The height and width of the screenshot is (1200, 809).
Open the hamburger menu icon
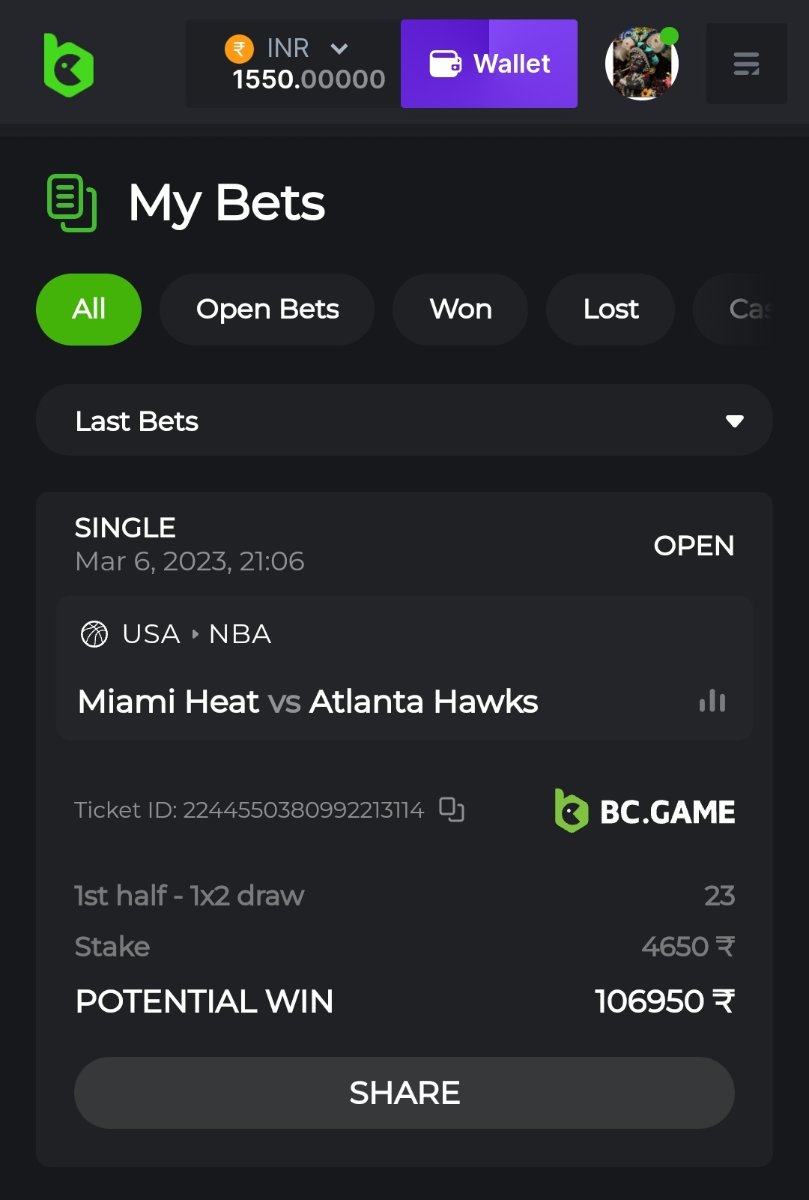(746, 65)
